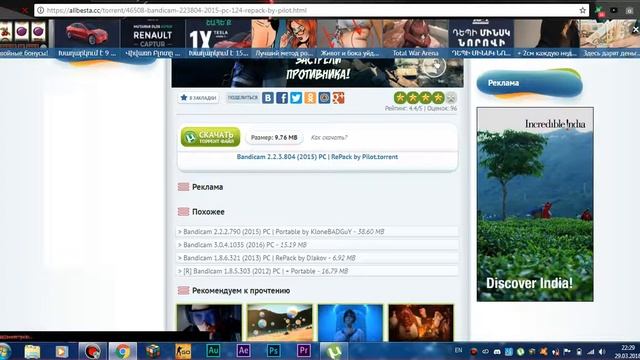Bookmark page with star in address bar
The width and height of the screenshot is (640, 360).
[x=582, y=10]
